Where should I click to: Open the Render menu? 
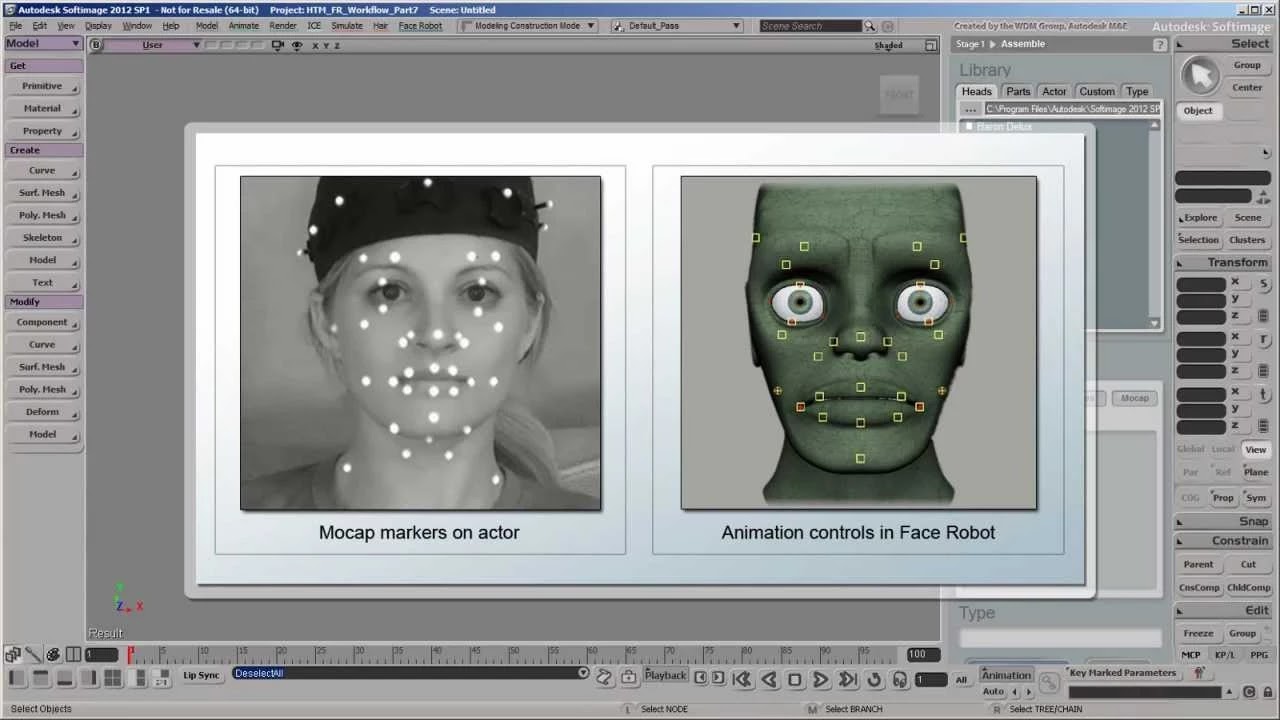(283, 26)
